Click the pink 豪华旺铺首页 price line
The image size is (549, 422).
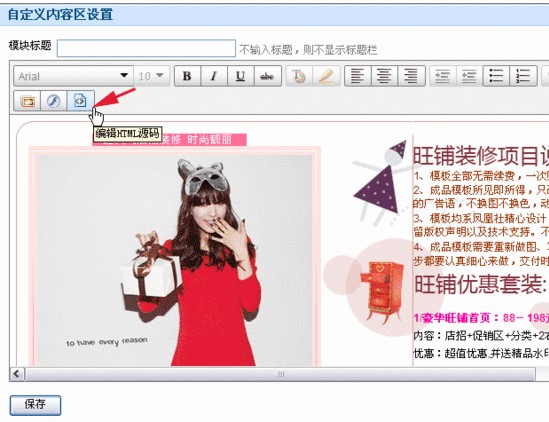coord(481,318)
